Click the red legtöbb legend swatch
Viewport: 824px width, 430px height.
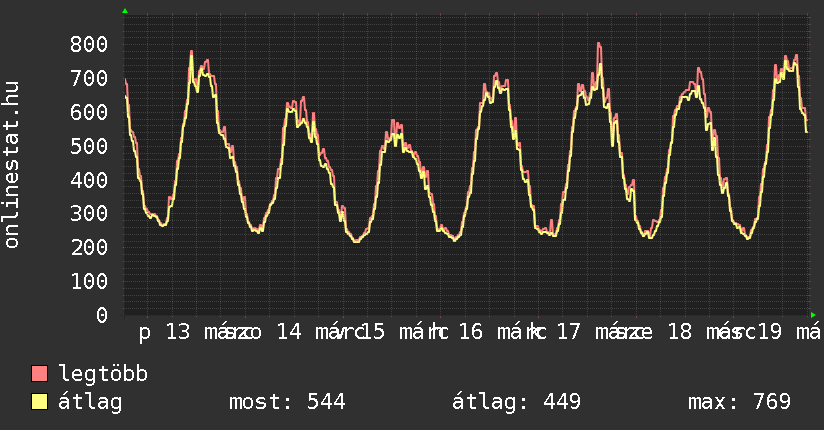pos(39,375)
